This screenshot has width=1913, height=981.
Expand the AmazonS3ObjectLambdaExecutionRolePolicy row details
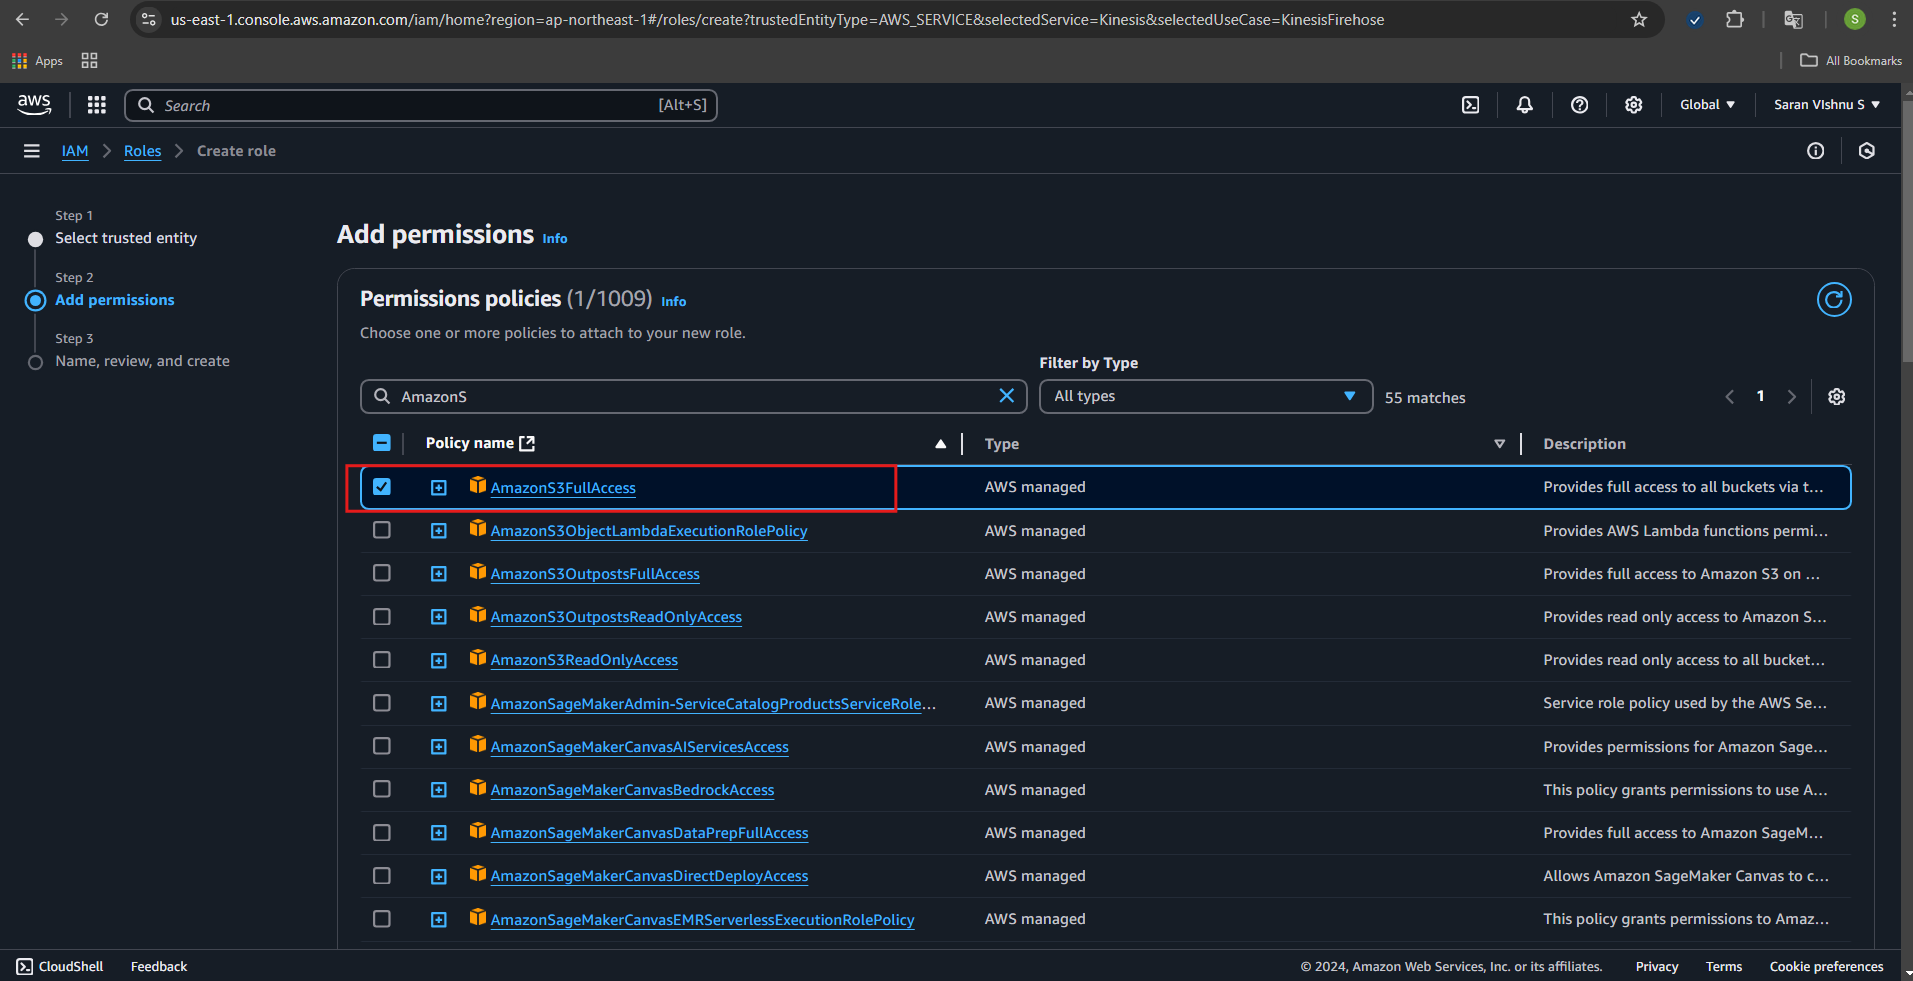pyautogui.click(x=439, y=531)
